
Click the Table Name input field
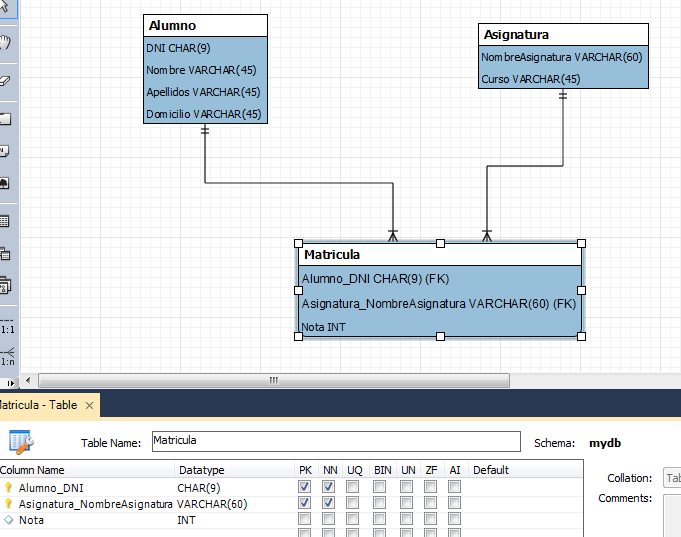(x=335, y=441)
